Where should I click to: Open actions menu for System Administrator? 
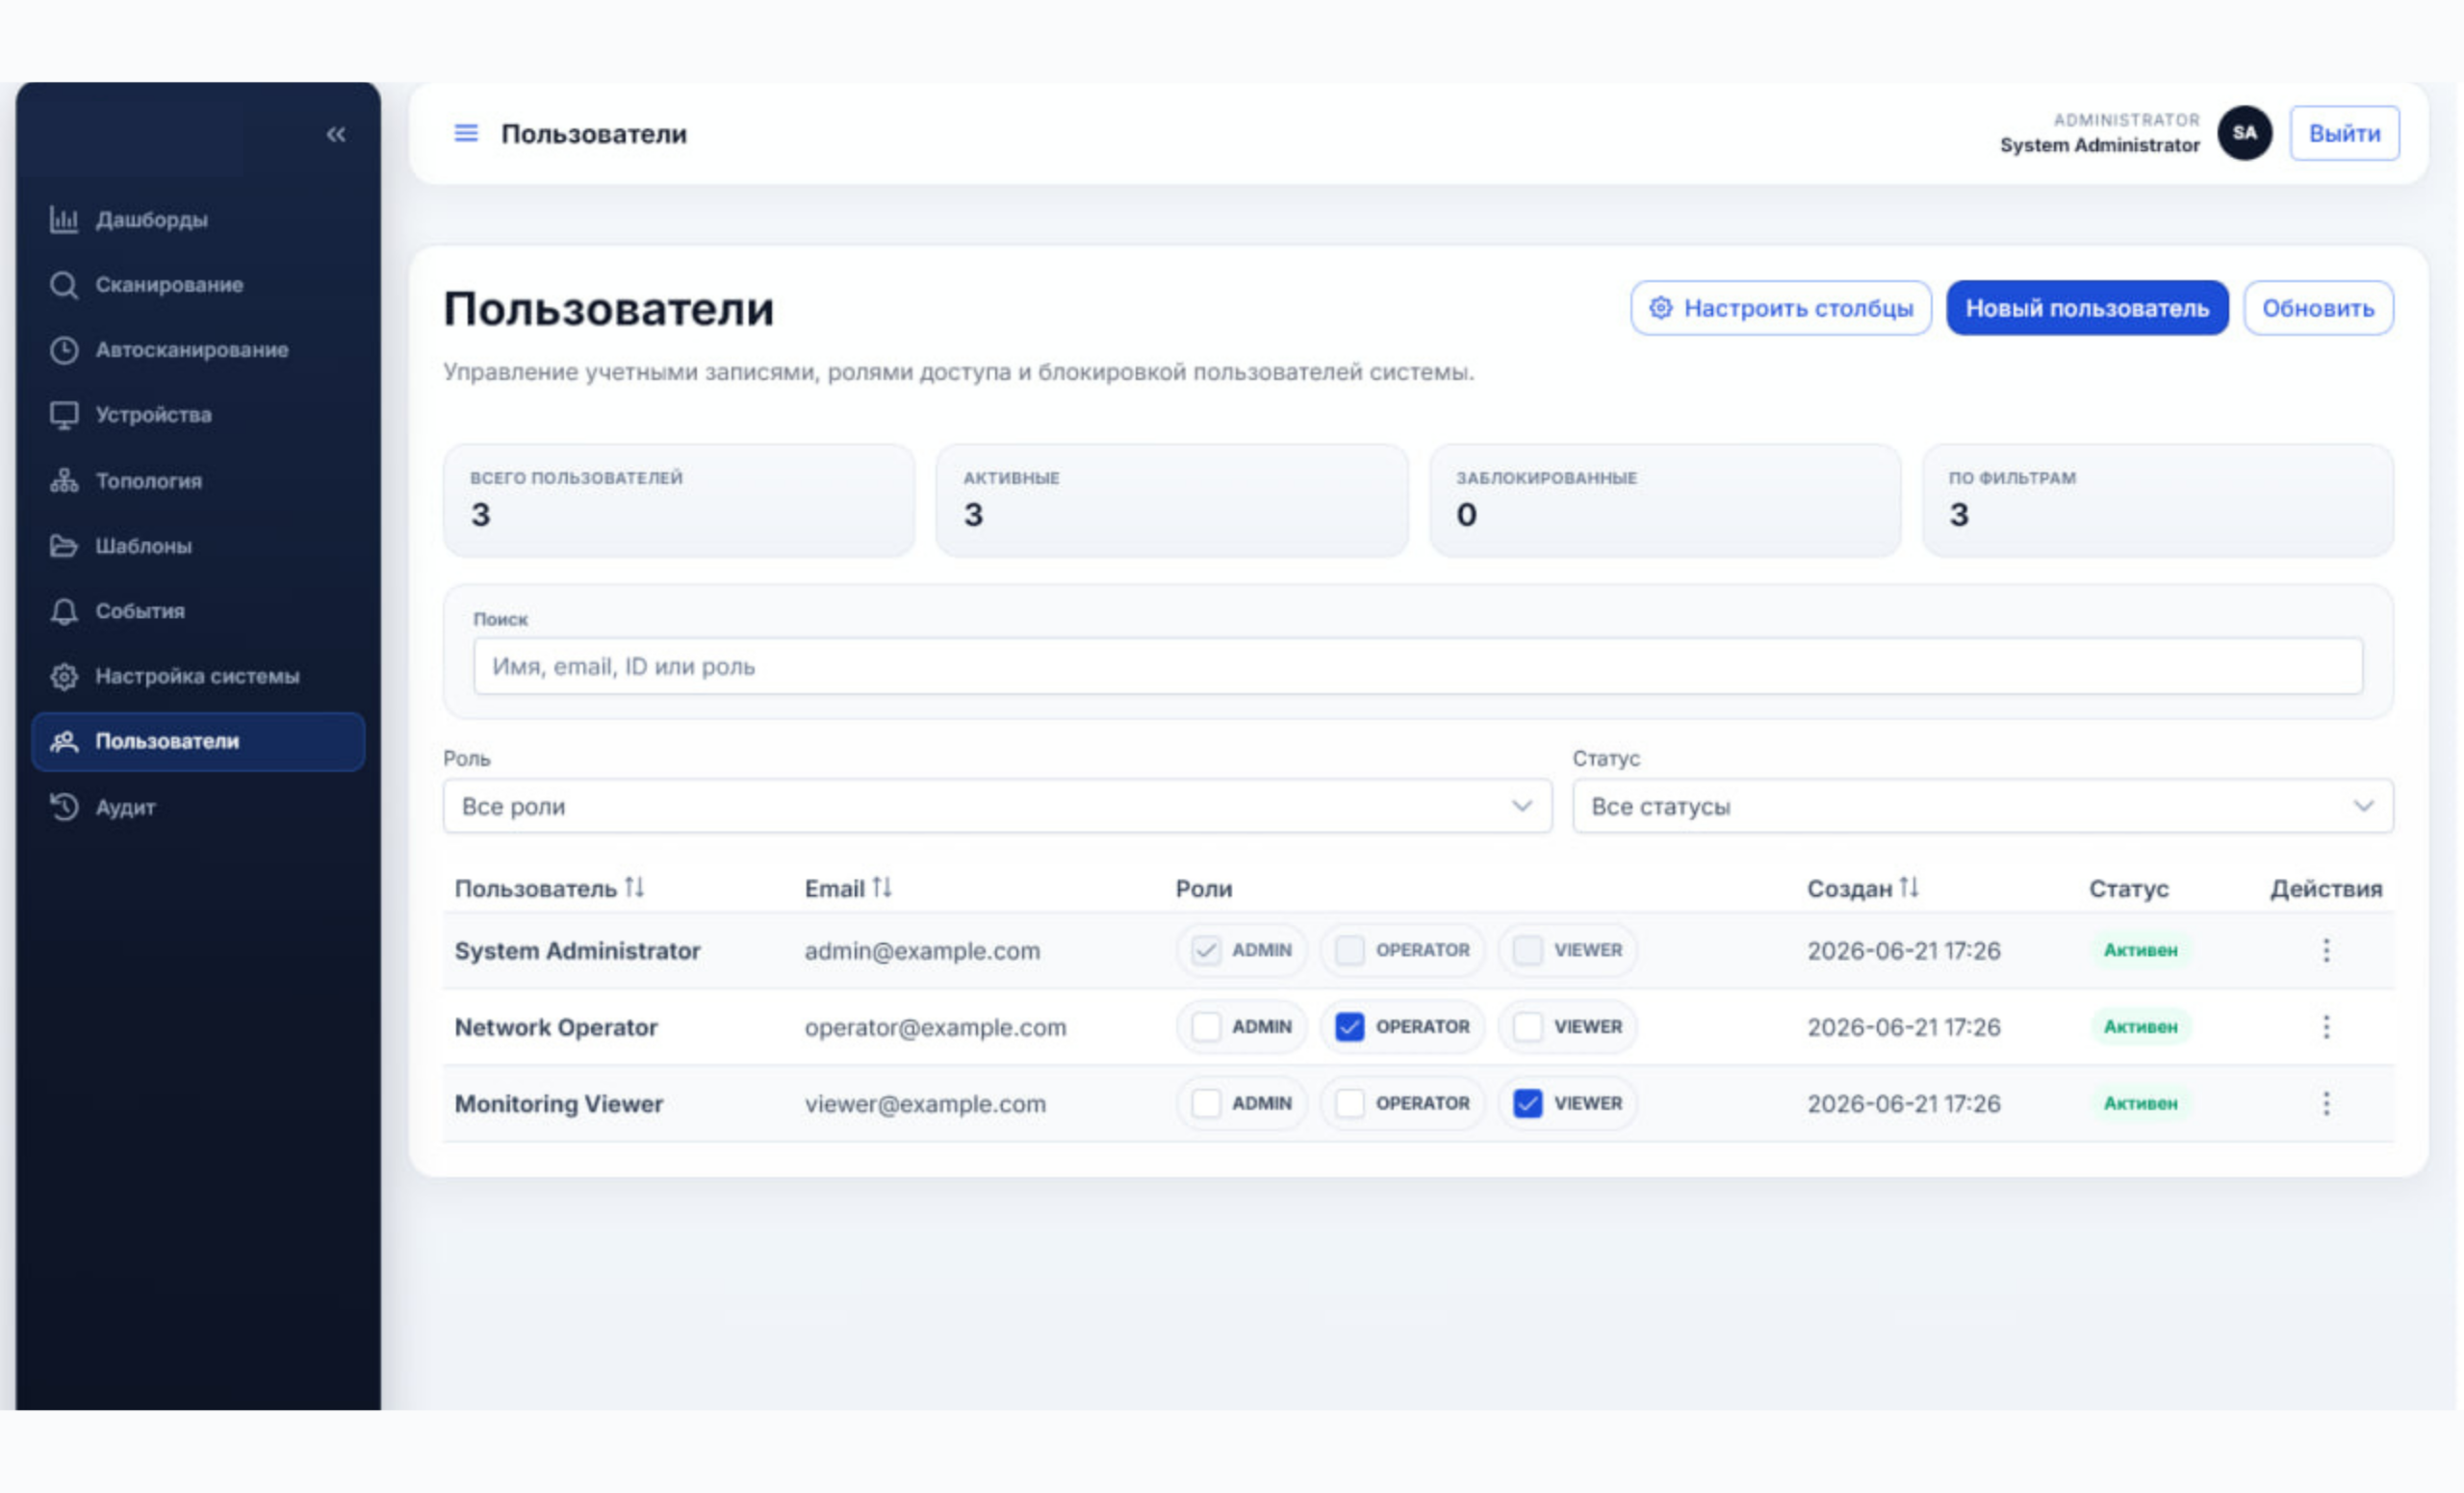click(2326, 950)
